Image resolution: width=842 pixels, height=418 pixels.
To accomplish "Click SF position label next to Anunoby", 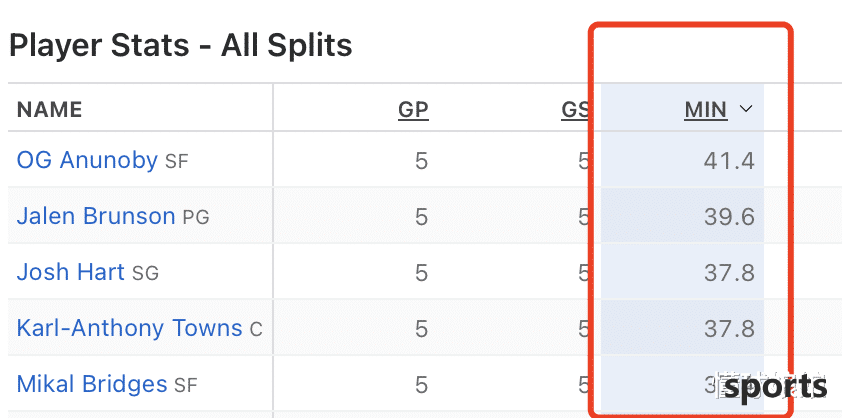I will click(x=177, y=162).
